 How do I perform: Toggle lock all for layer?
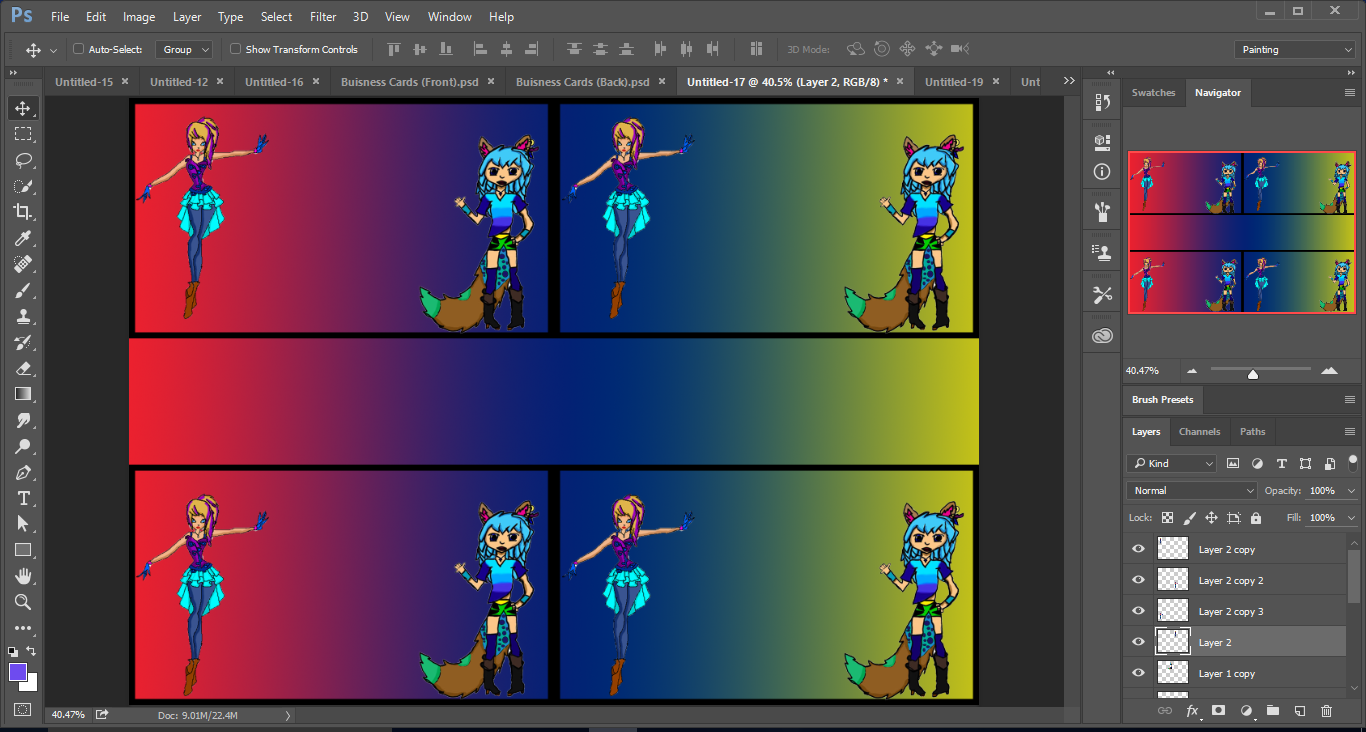pos(1256,518)
